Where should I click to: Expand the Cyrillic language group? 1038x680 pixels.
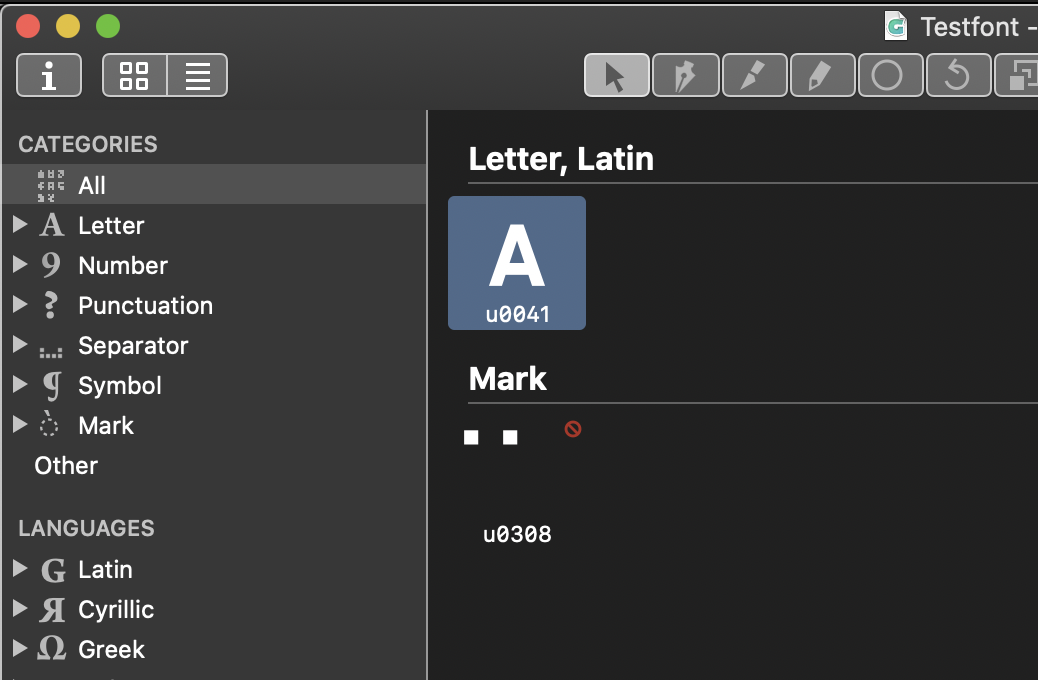click(x=21, y=609)
